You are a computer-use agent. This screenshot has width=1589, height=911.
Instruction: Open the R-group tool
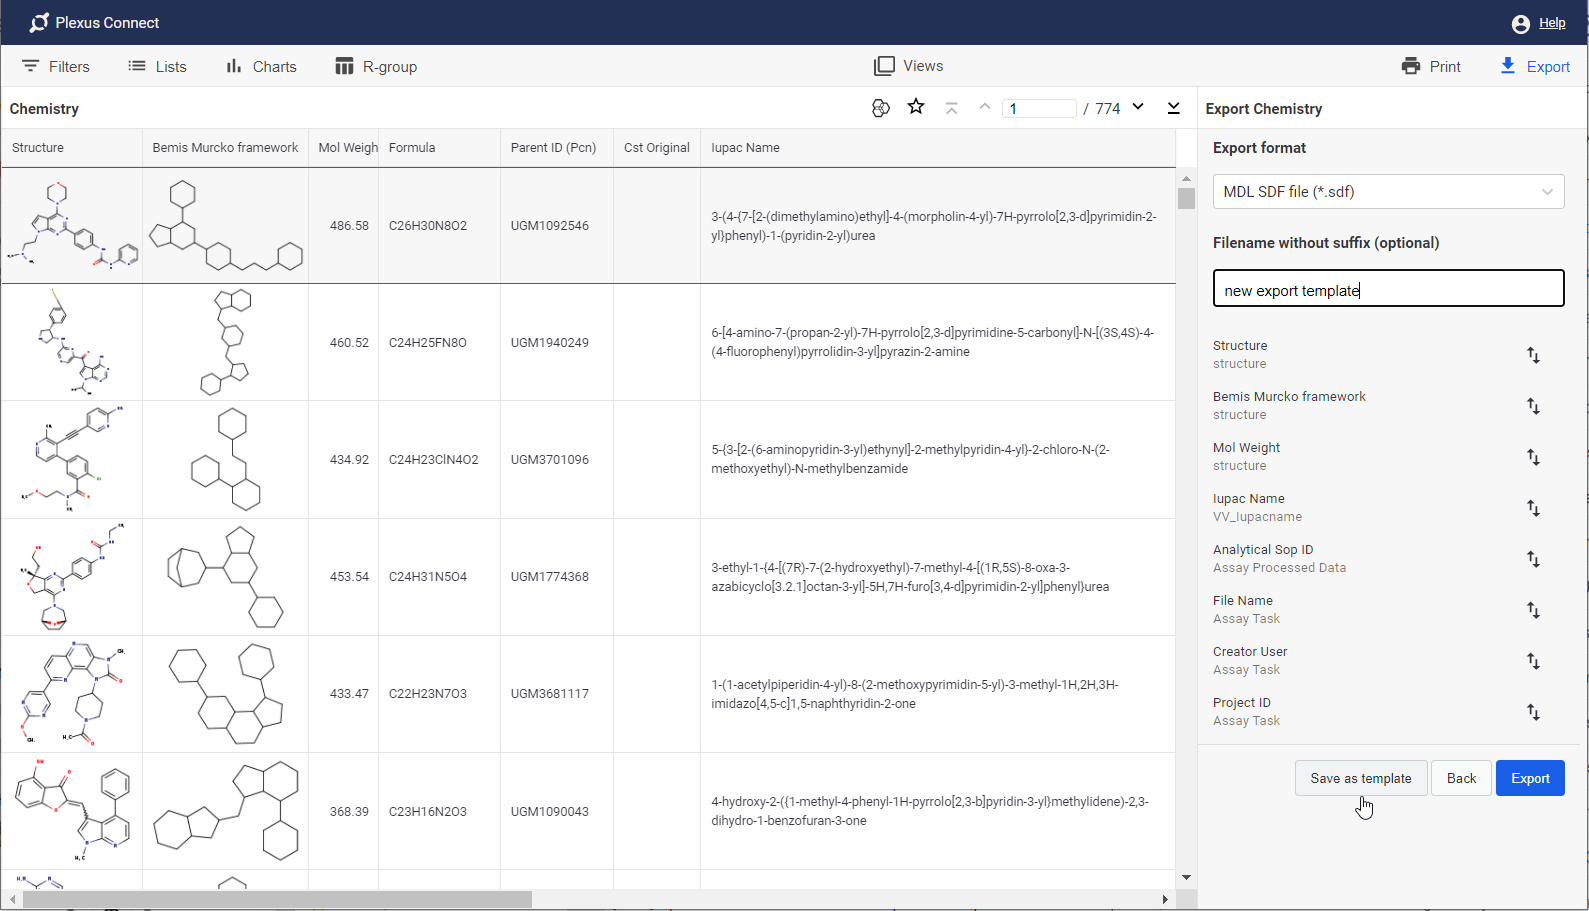[x=376, y=67]
